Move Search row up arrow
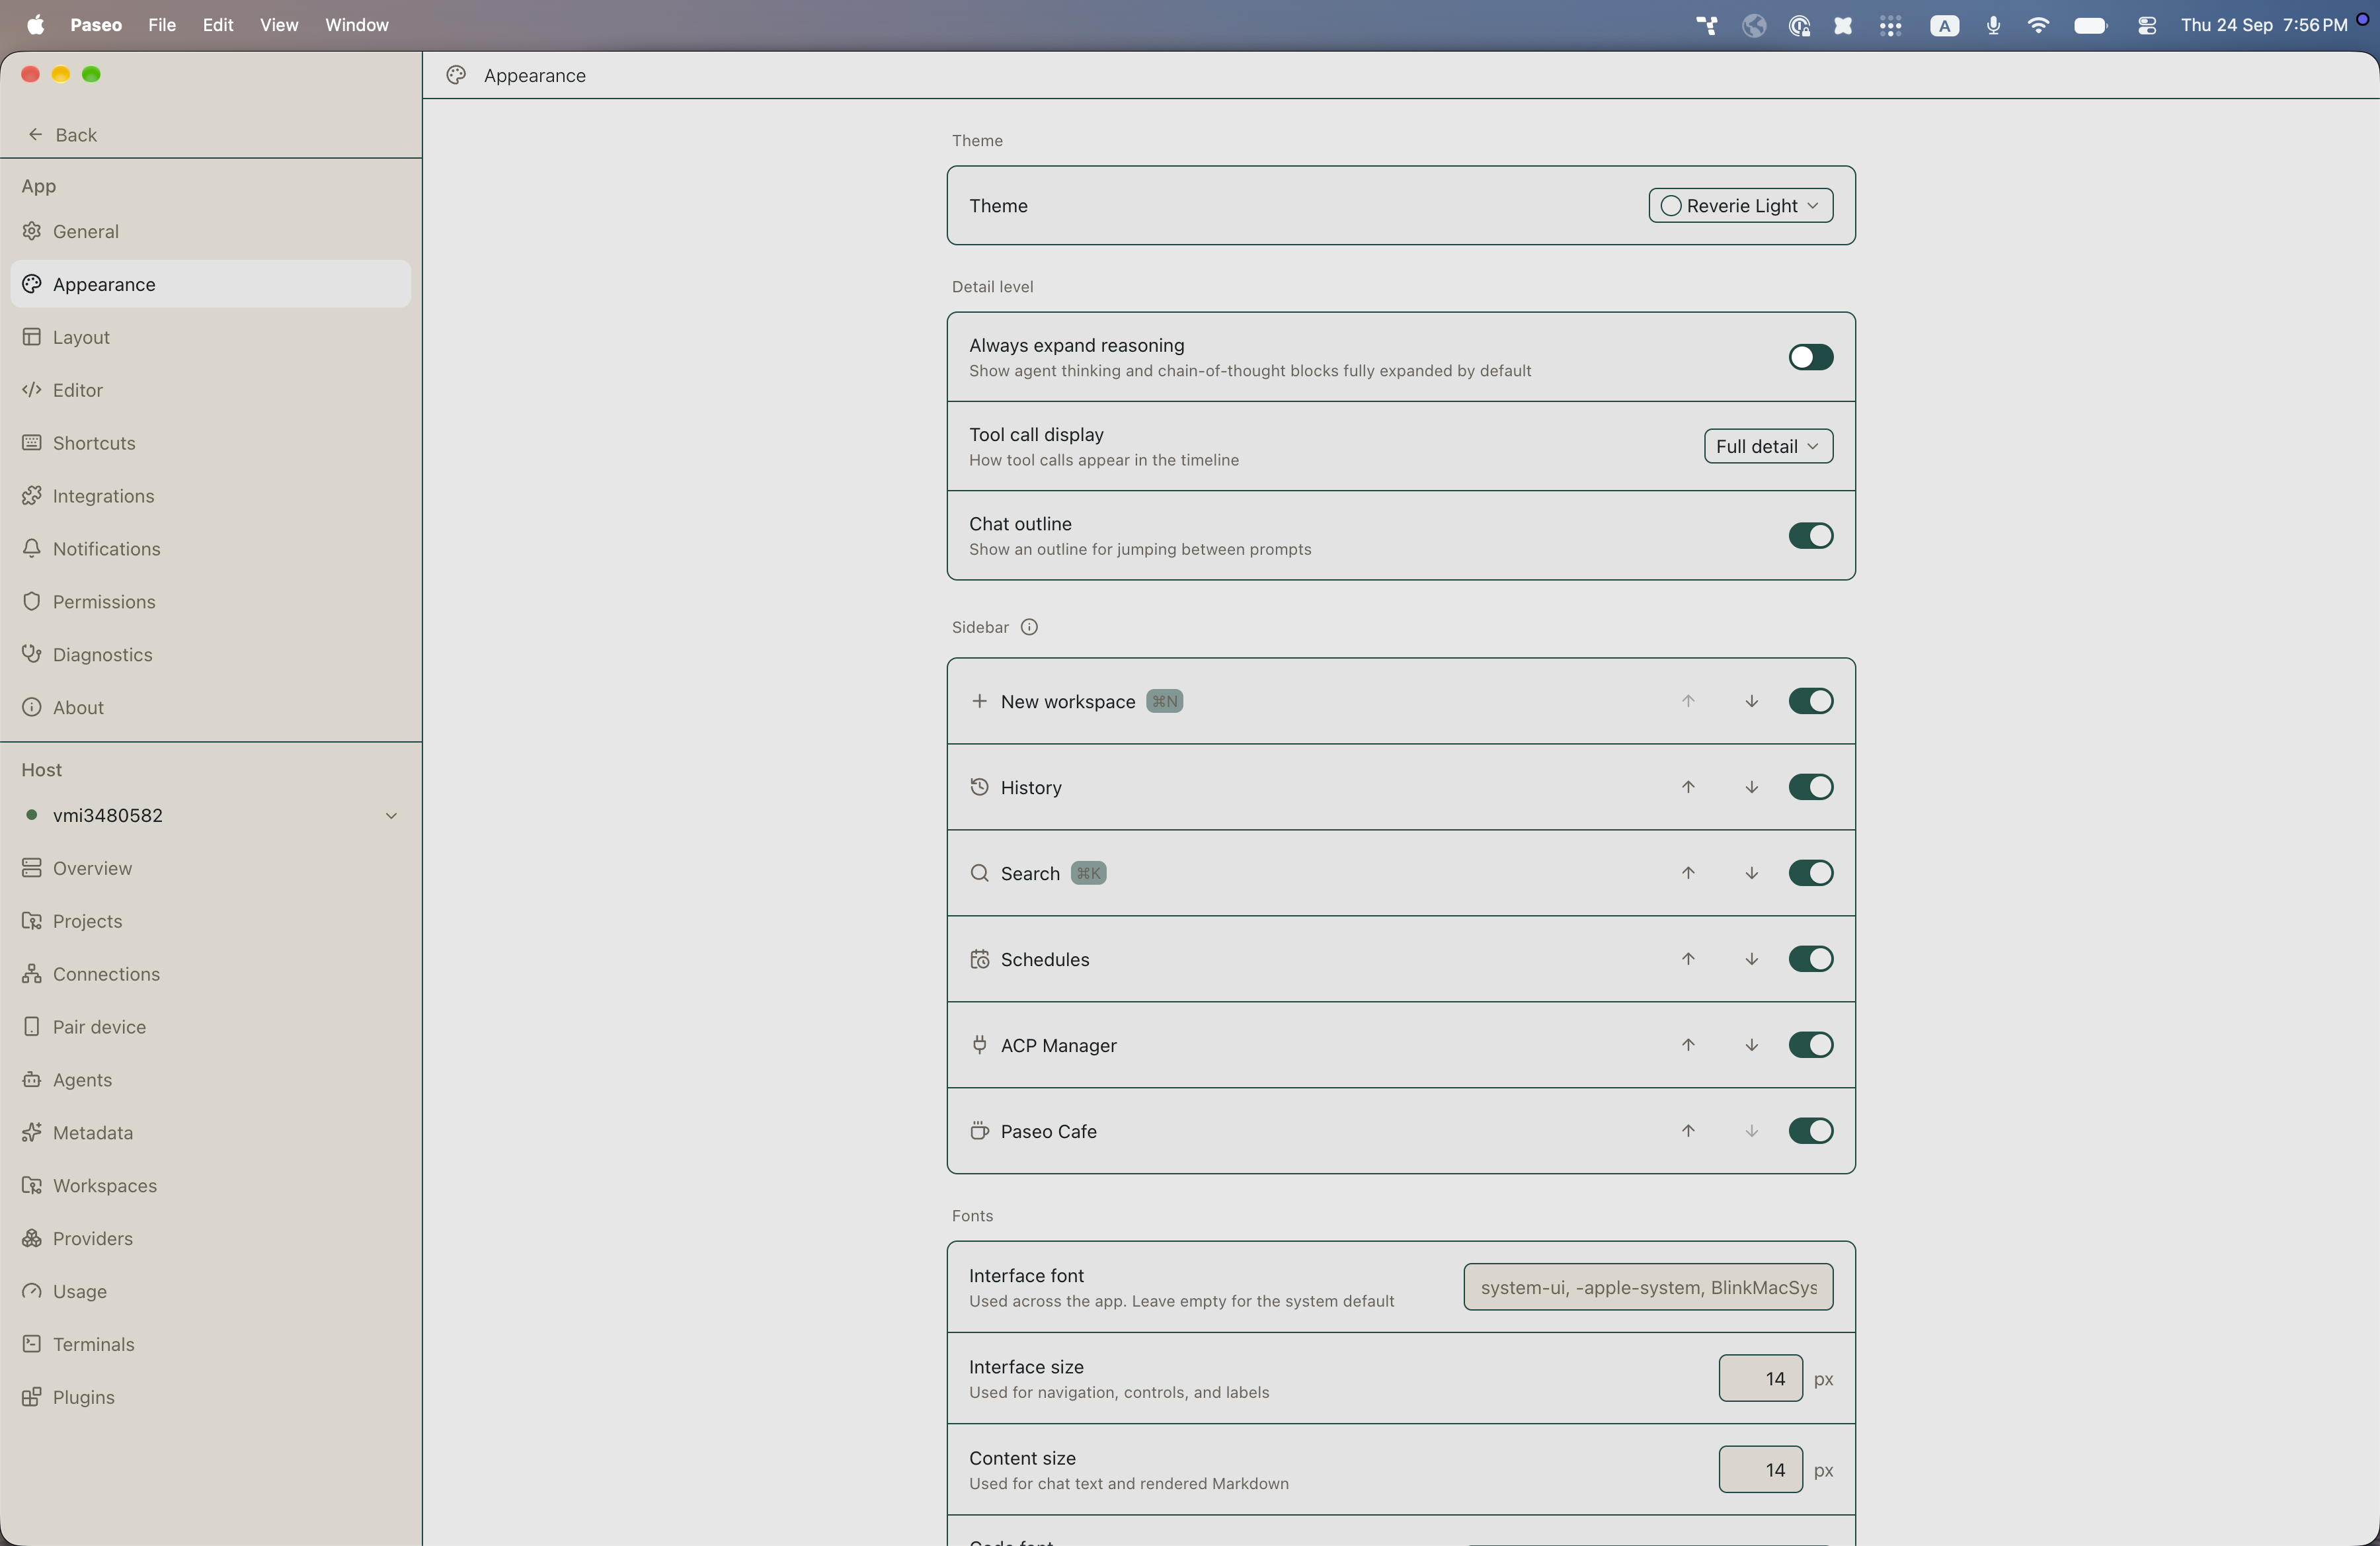 tap(1688, 873)
